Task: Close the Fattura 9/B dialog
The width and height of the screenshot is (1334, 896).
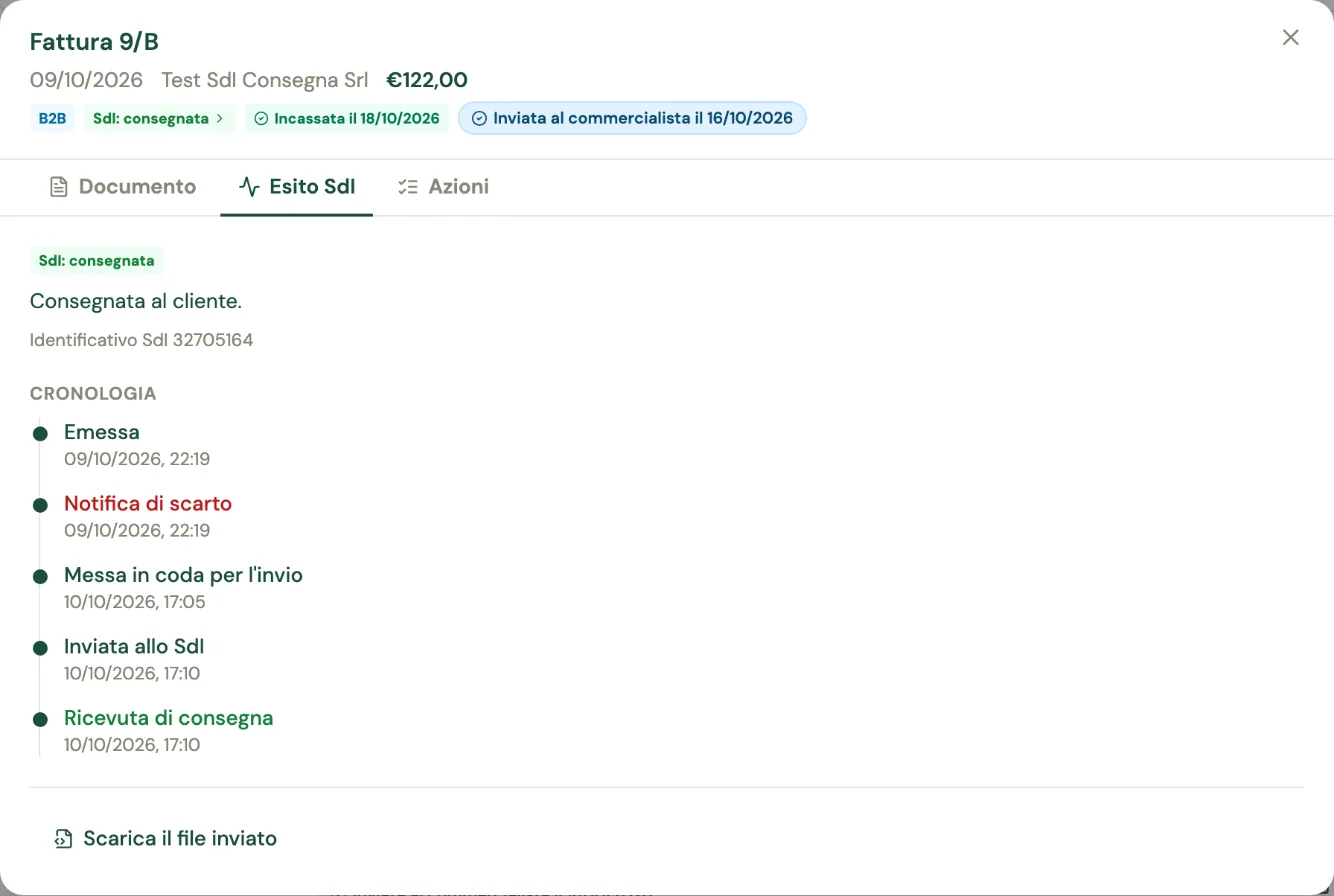Action: tap(1291, 38)
